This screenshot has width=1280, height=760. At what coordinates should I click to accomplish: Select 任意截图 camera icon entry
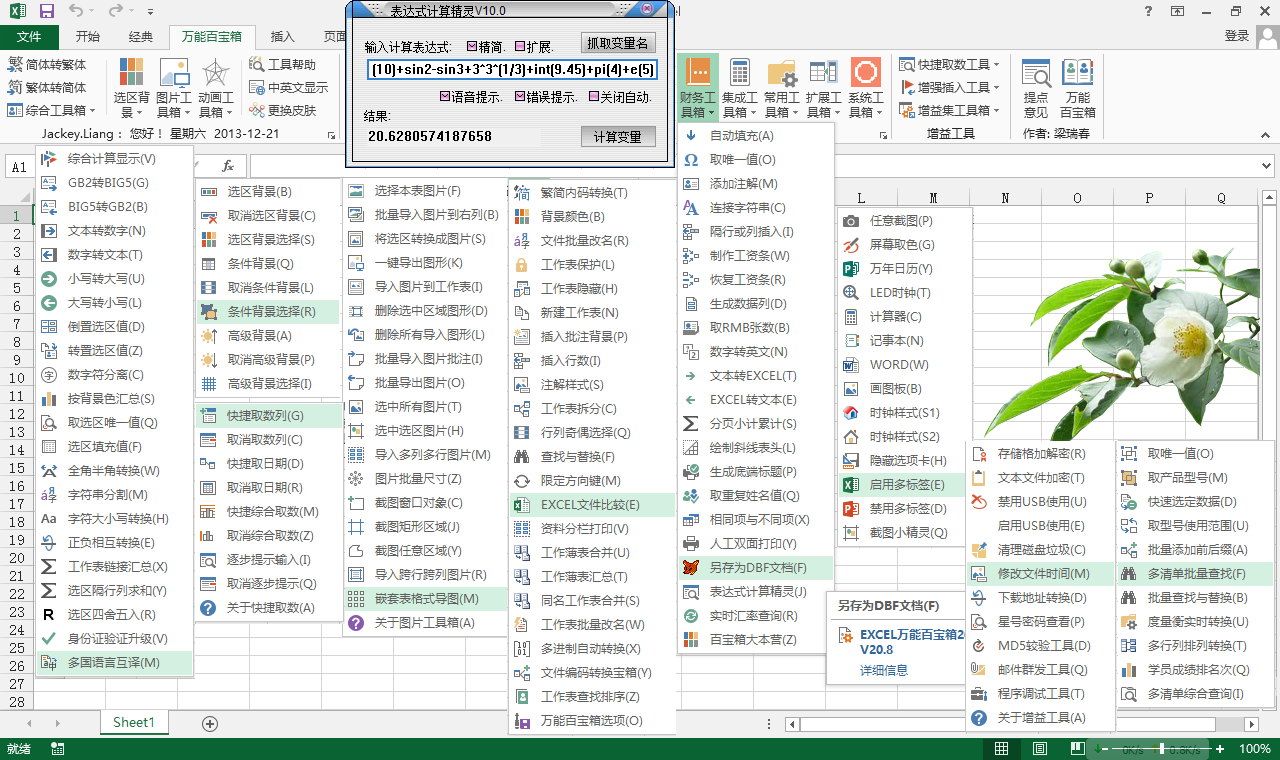pos(905,220)
